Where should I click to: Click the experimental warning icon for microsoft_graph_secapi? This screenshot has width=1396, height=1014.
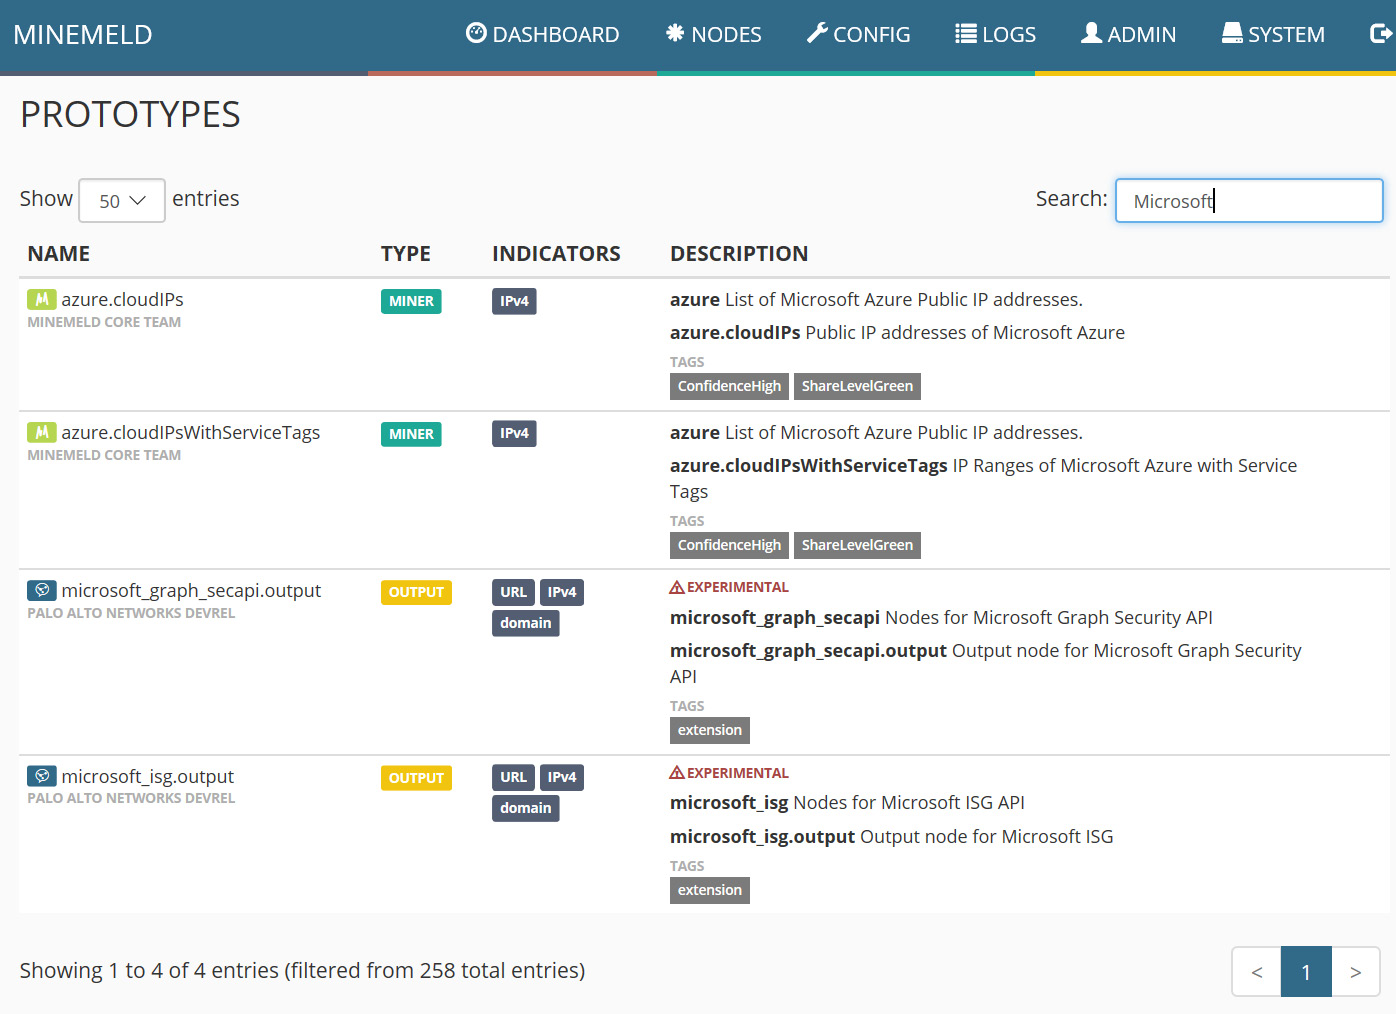(x=677, y=587)
